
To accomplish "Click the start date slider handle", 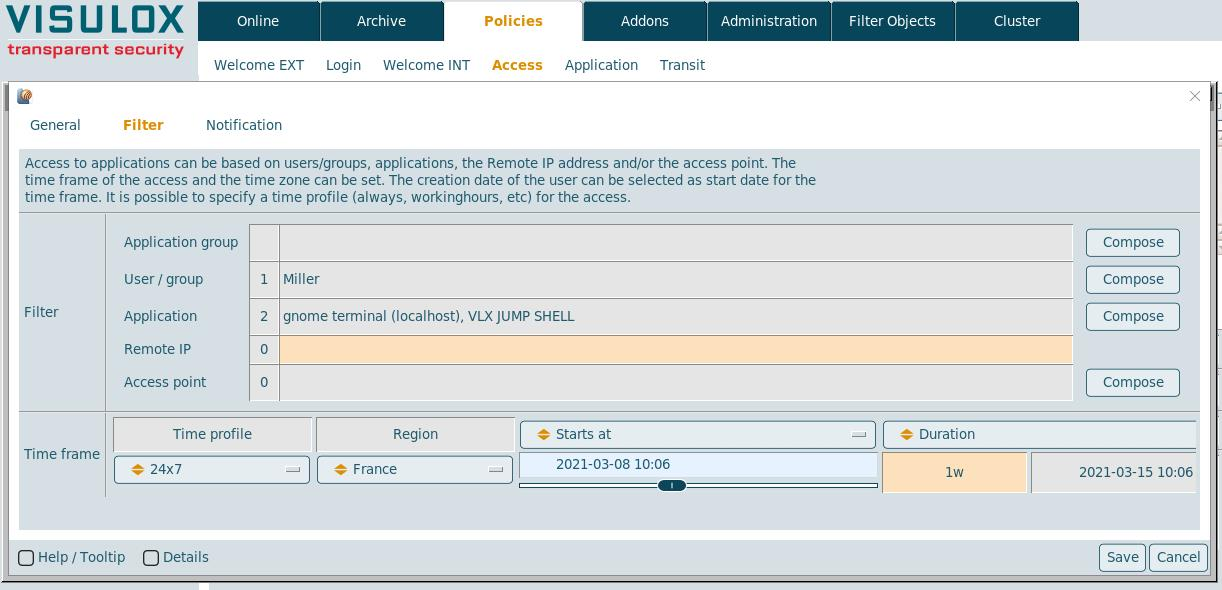I will click(672, 486).
